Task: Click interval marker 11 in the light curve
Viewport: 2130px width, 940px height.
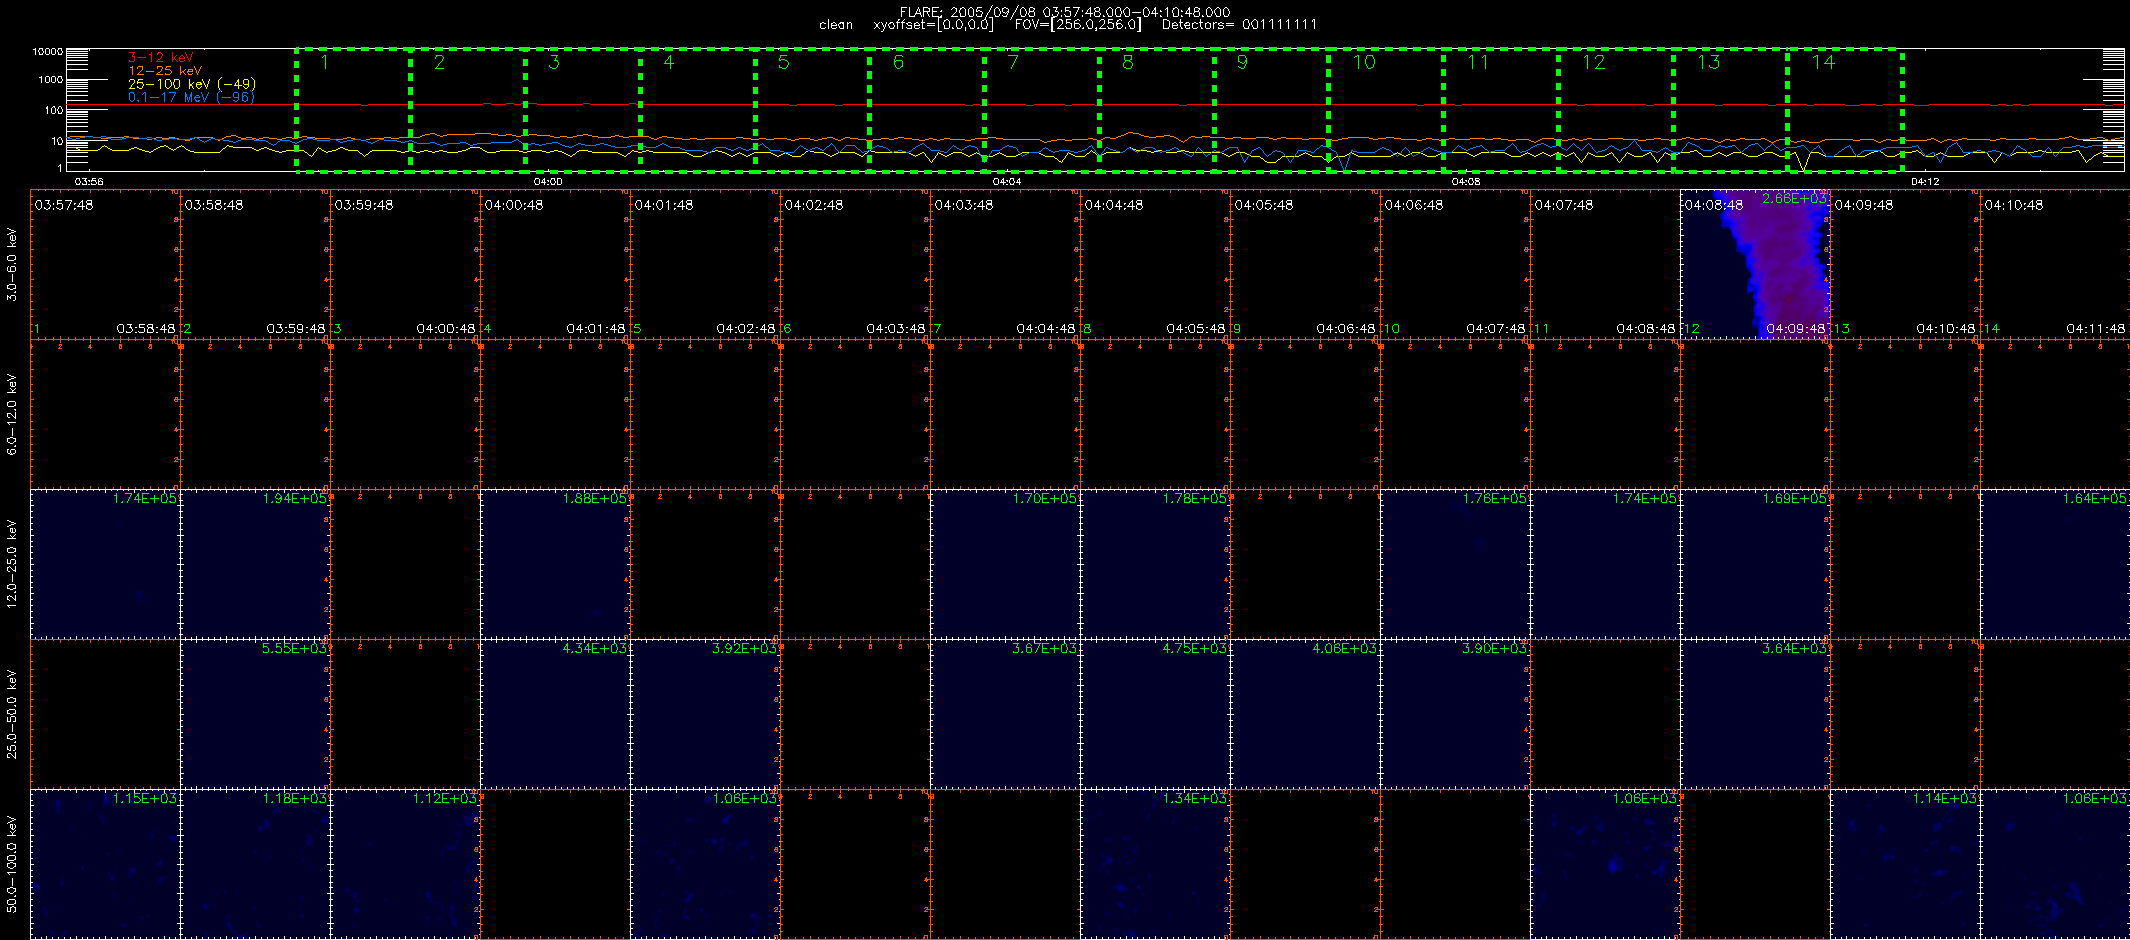Action: [x=1478, y=62]
